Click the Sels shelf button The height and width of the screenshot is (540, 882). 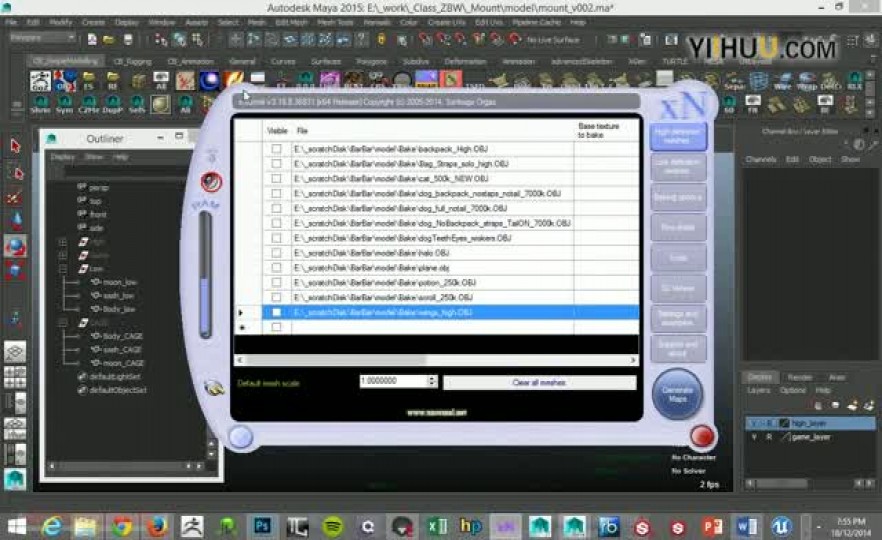tap(137, 105)
